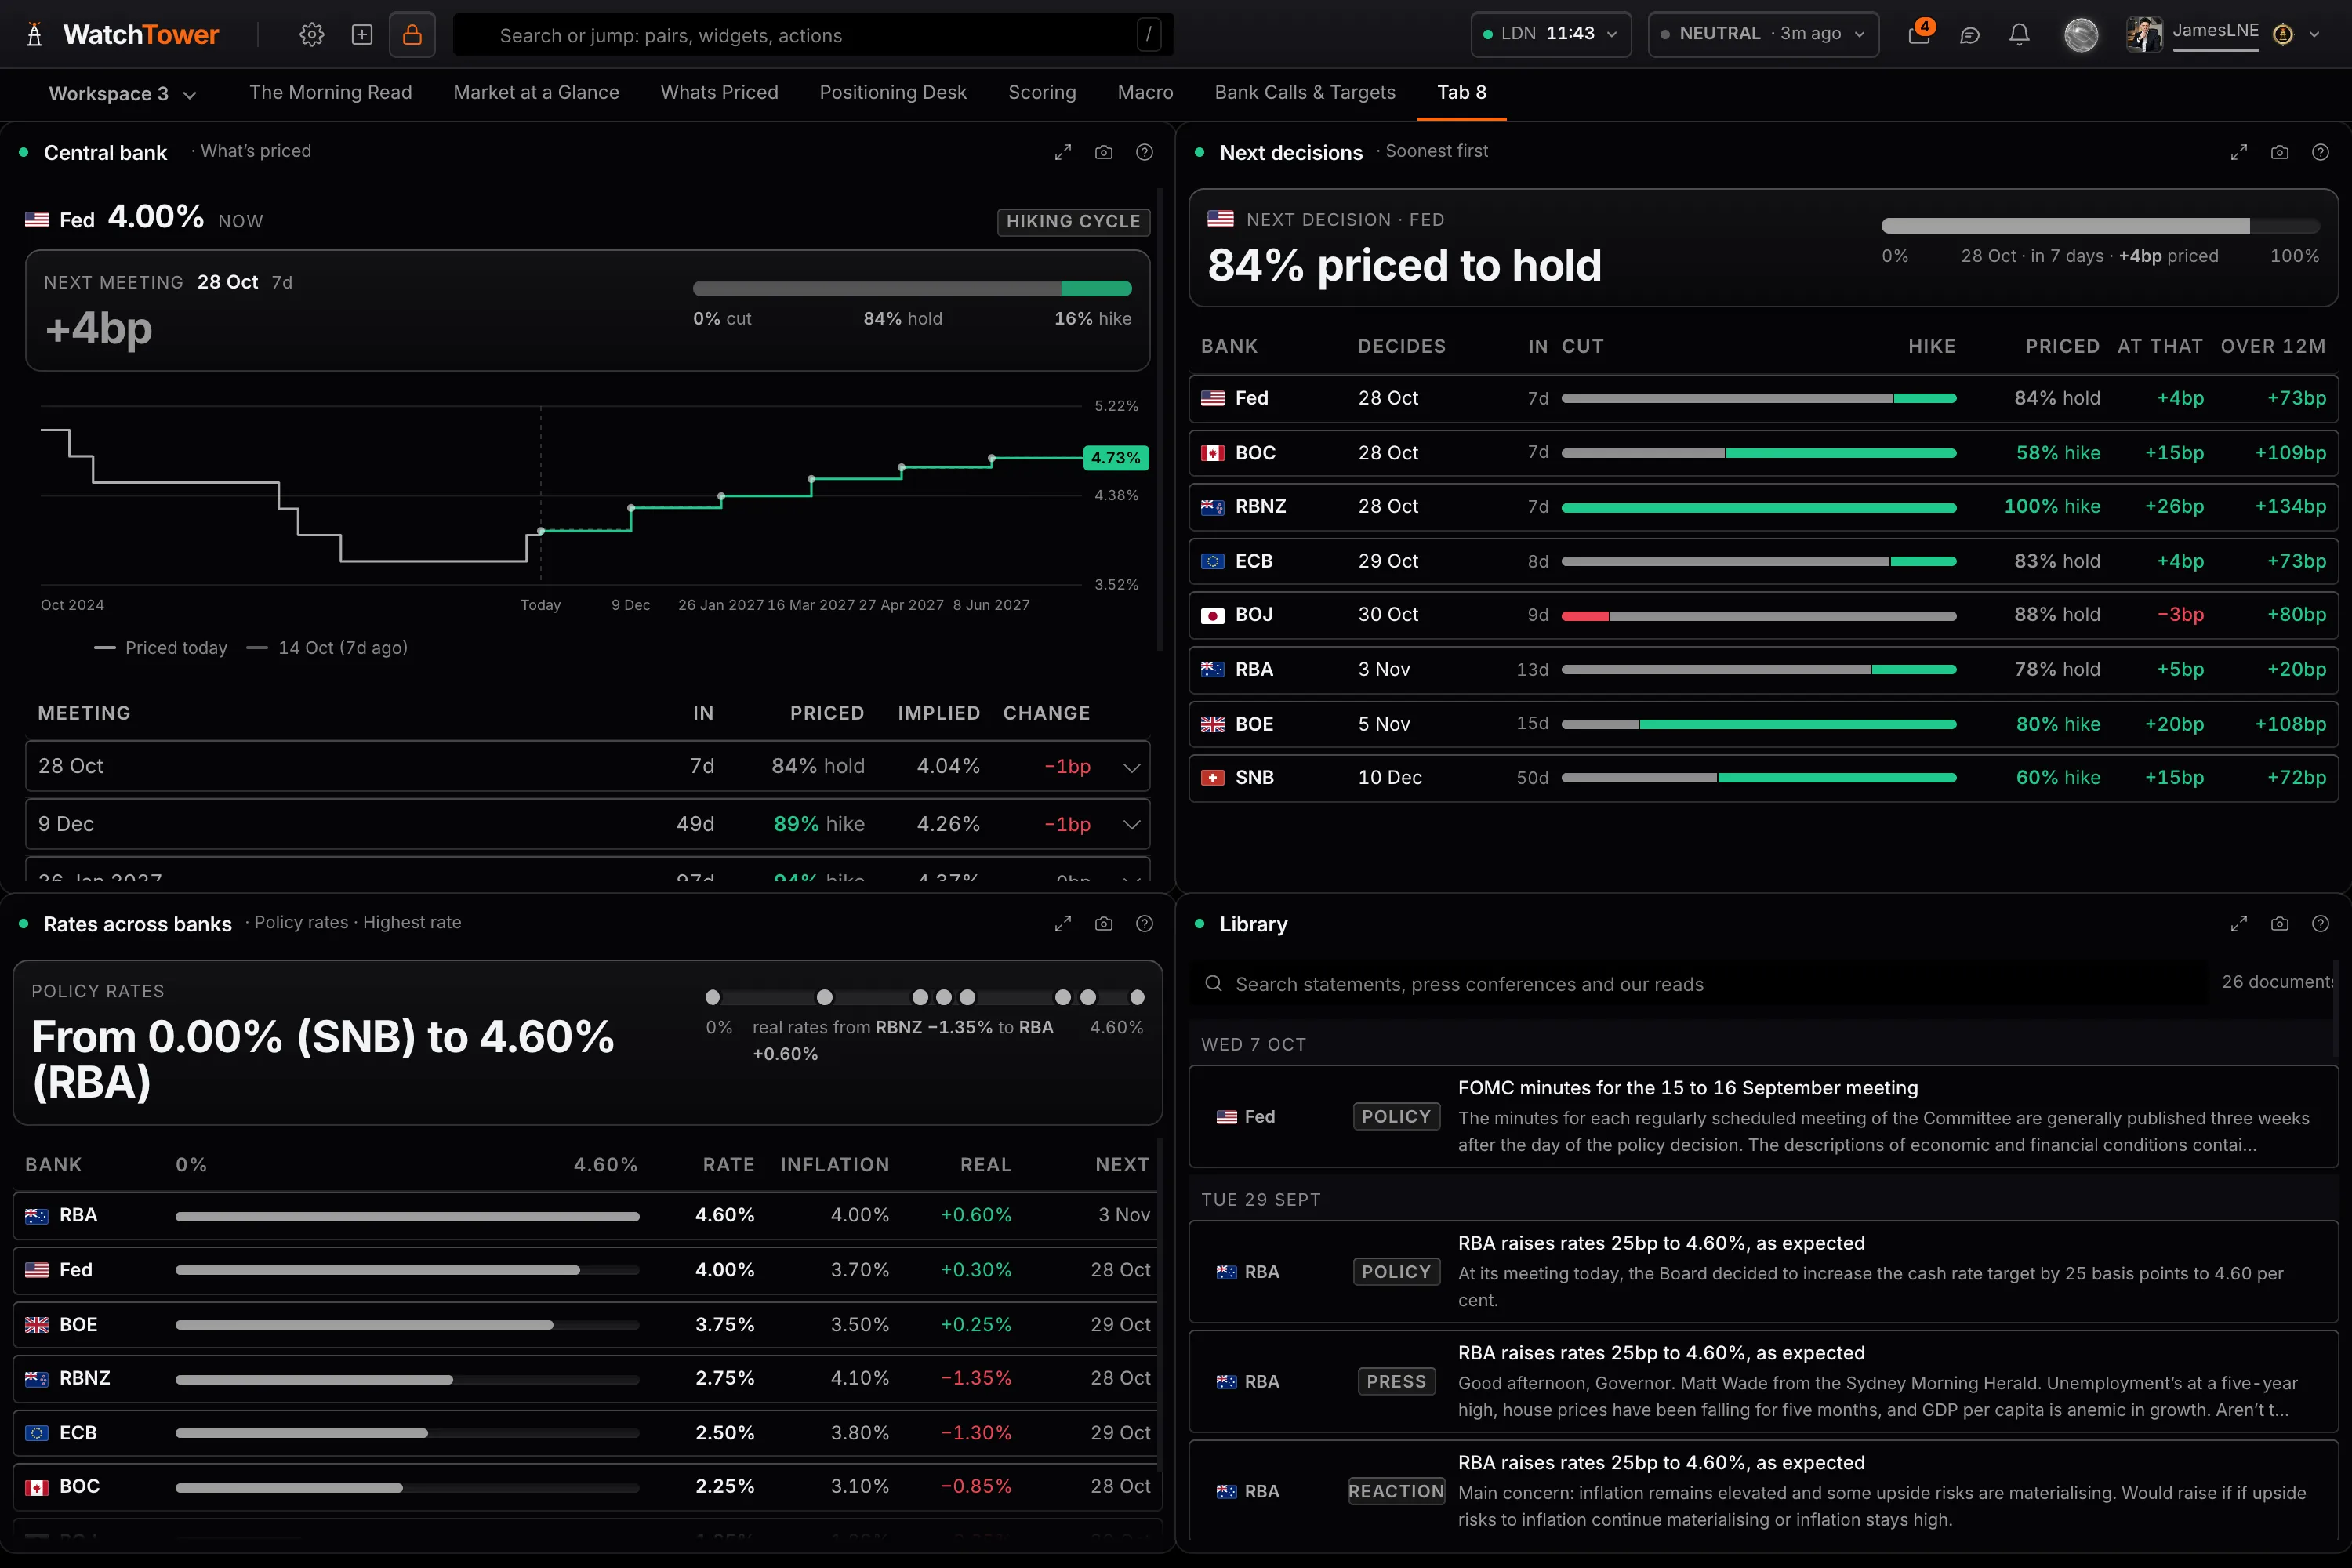The image size is (2352, 1568).
Task: Open help for Central bank widget
Action: pos(1144,152)
